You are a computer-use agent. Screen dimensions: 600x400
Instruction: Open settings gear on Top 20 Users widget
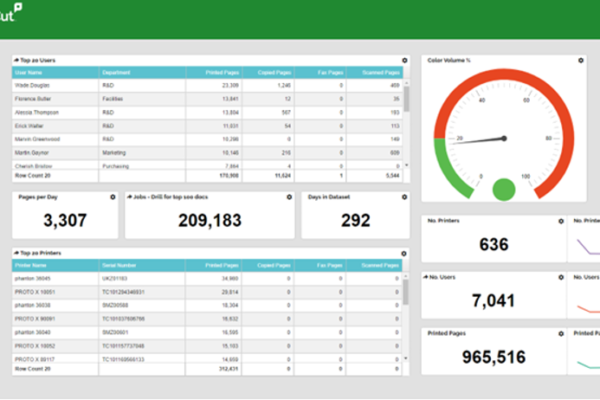(404, 61)
